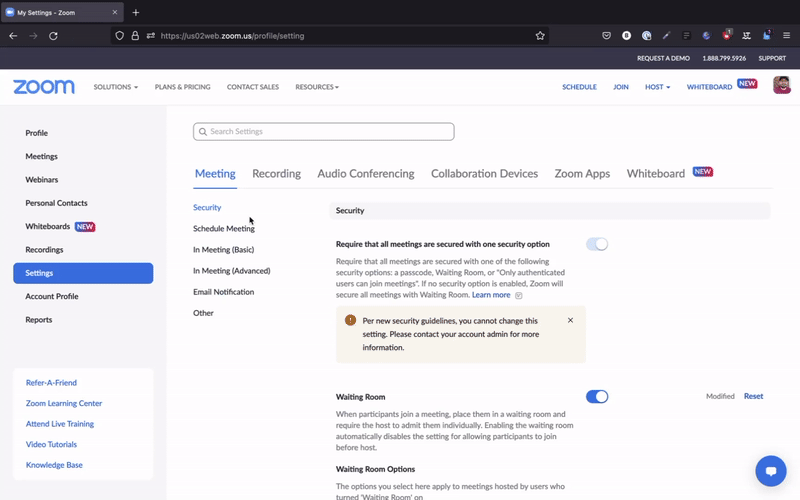800x500 pixels.
Task: Open the browser hamburger menu
Action: click(x=786, y=36)
